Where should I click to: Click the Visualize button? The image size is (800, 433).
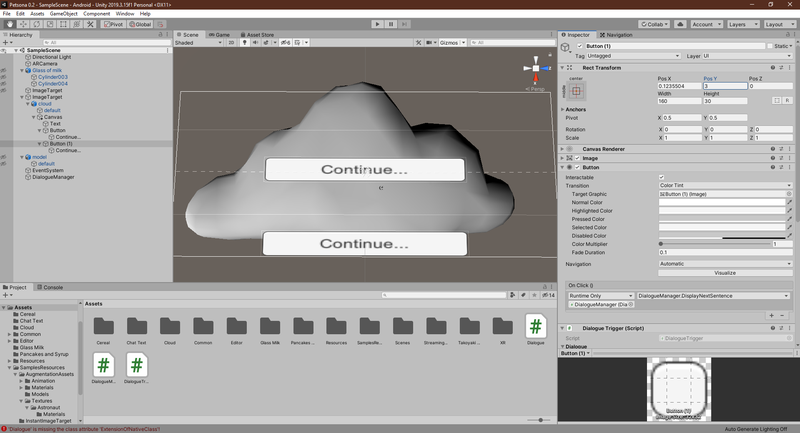point(724,272)
